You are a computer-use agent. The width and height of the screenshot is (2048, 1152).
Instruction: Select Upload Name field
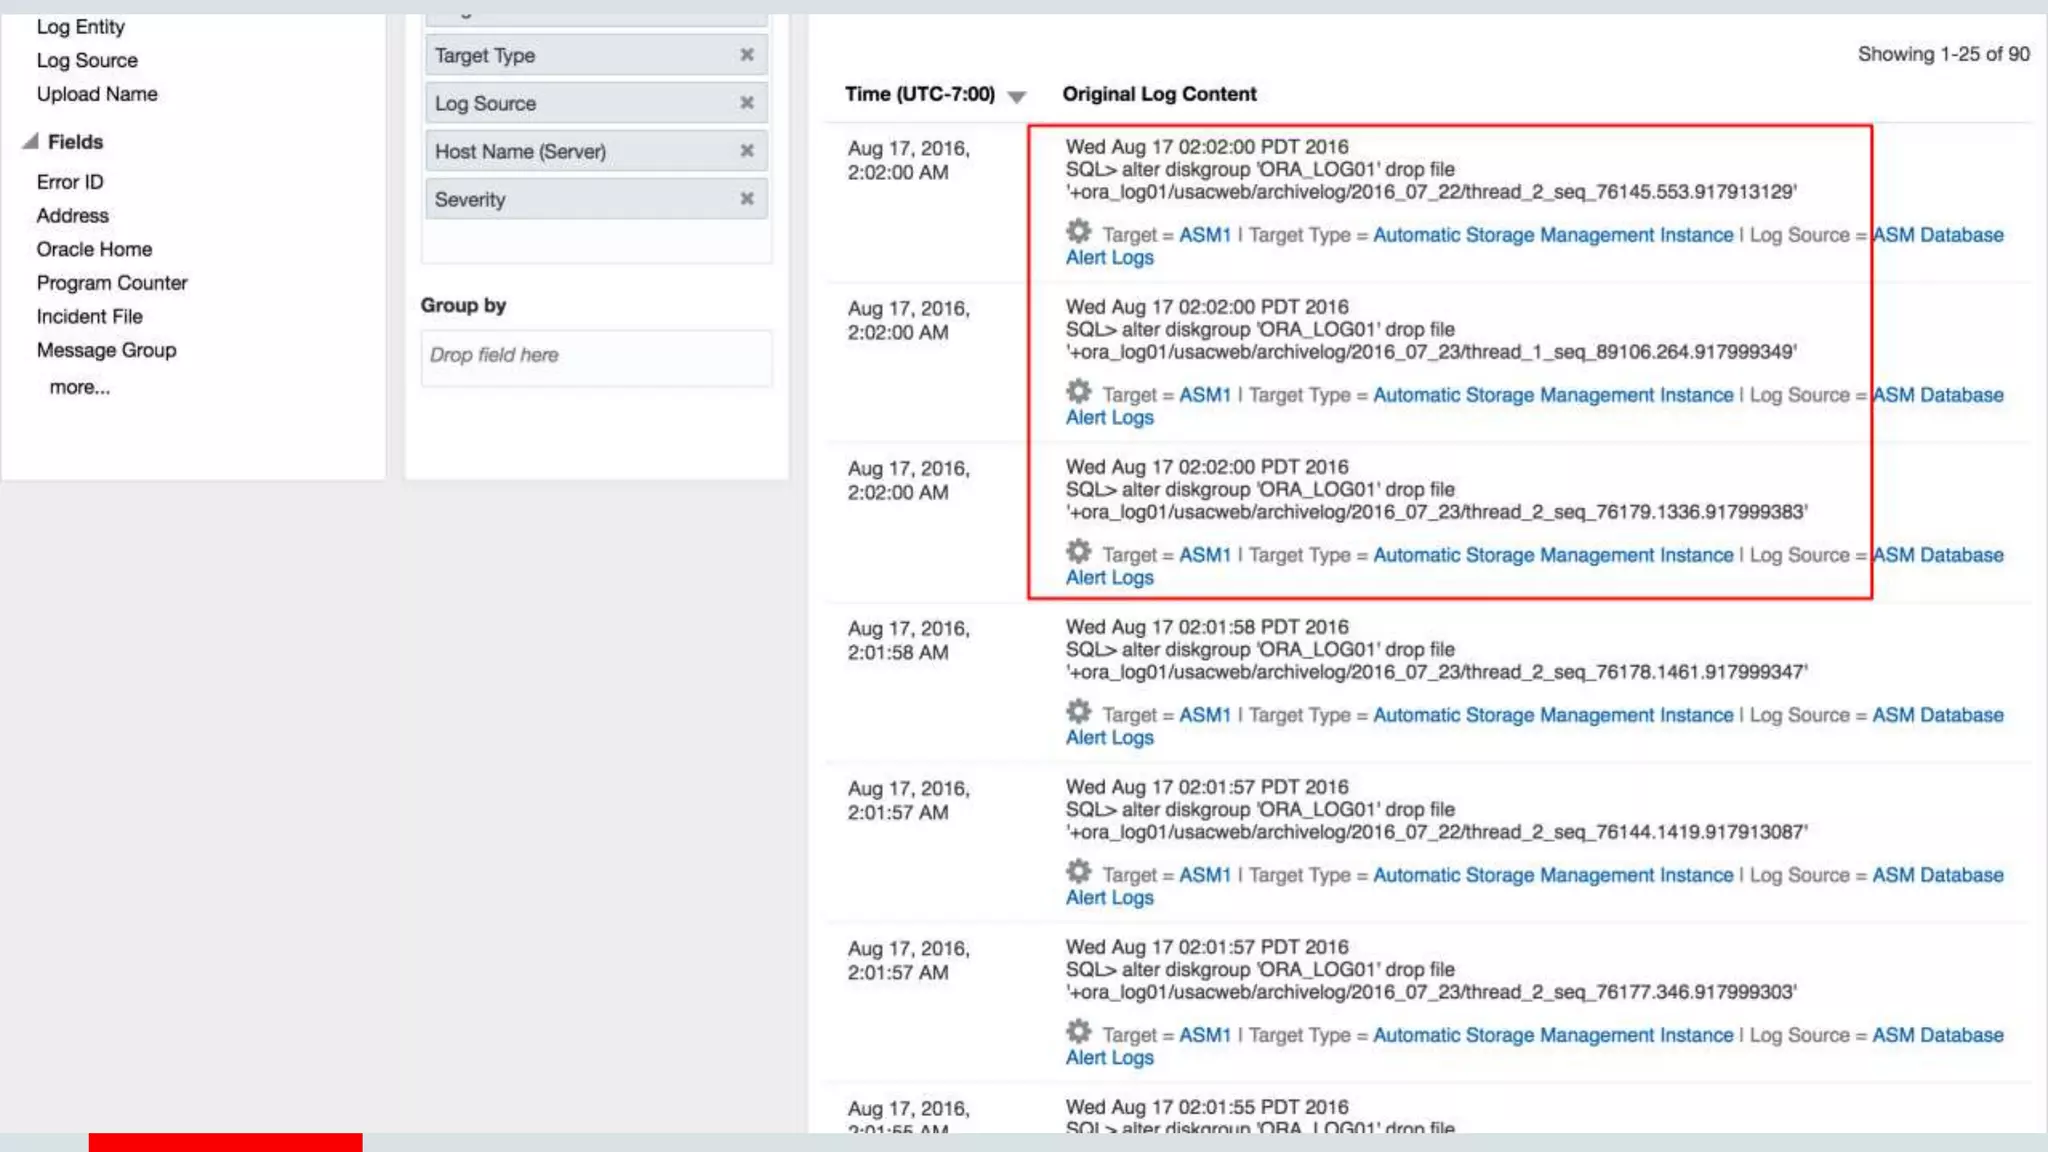point(97,94)
